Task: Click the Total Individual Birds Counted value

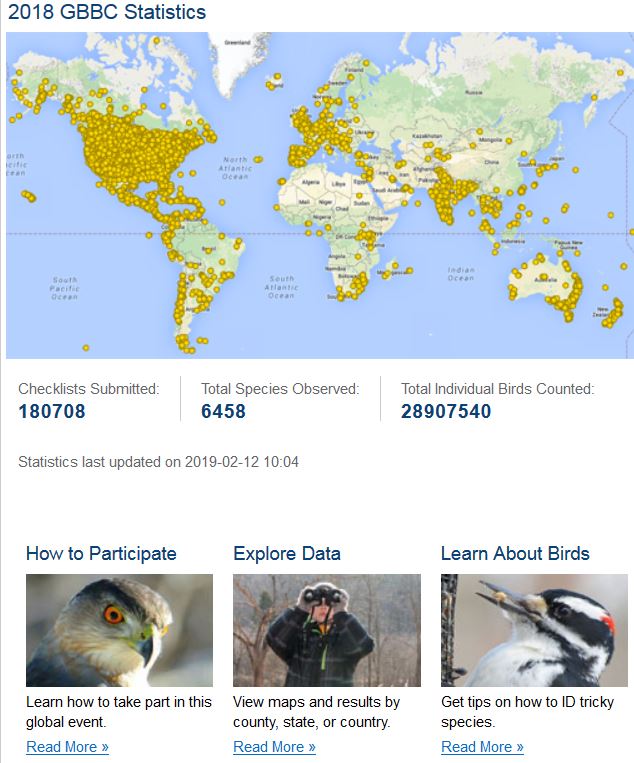Action: [446, 411]
